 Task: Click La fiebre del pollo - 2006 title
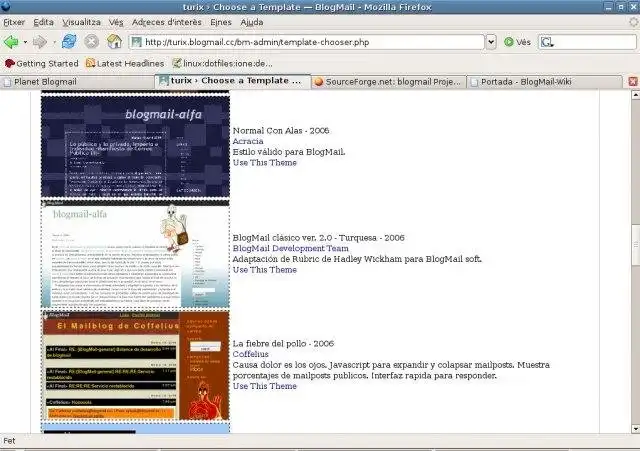pos(283,344)
